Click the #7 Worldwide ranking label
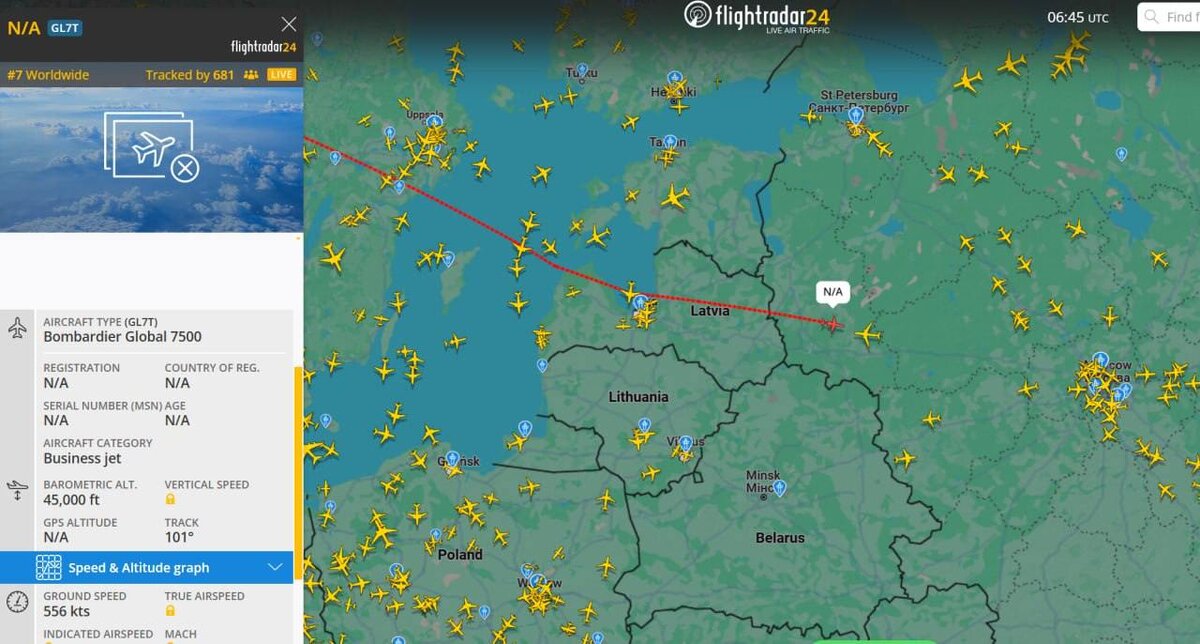 pos(48,75)
